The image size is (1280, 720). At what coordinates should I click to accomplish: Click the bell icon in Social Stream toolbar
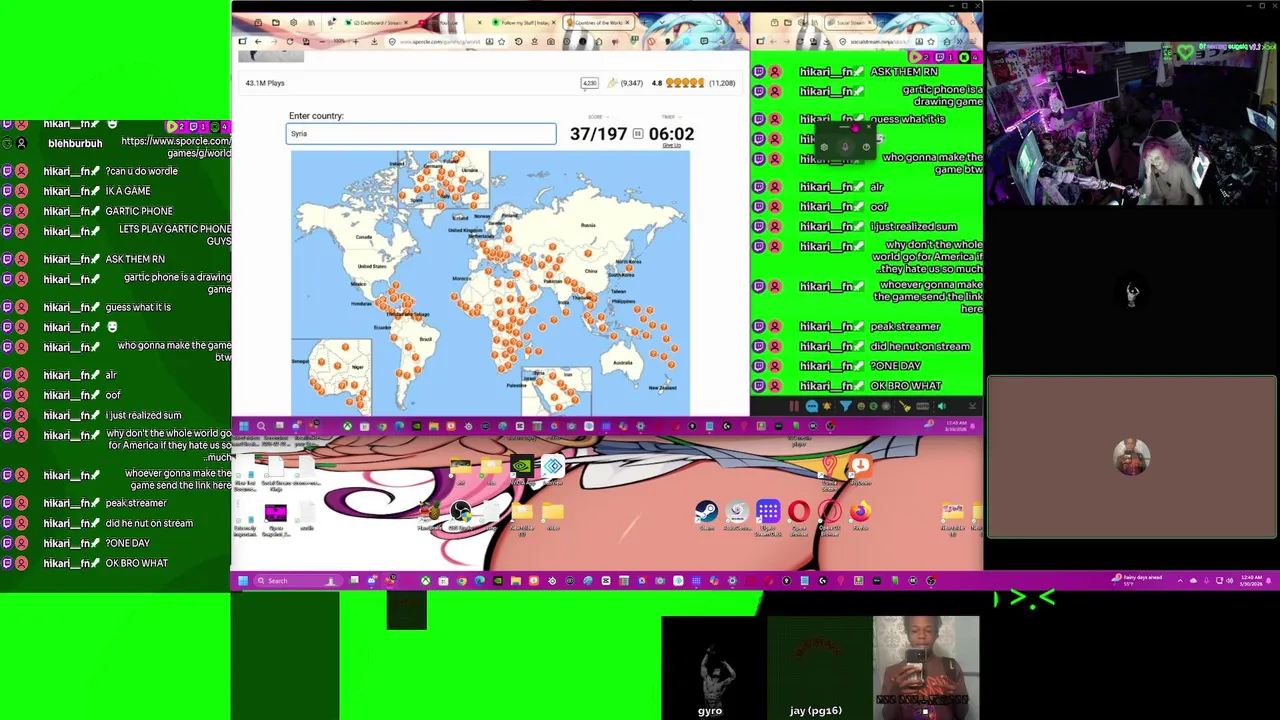[x=829, y=407]
